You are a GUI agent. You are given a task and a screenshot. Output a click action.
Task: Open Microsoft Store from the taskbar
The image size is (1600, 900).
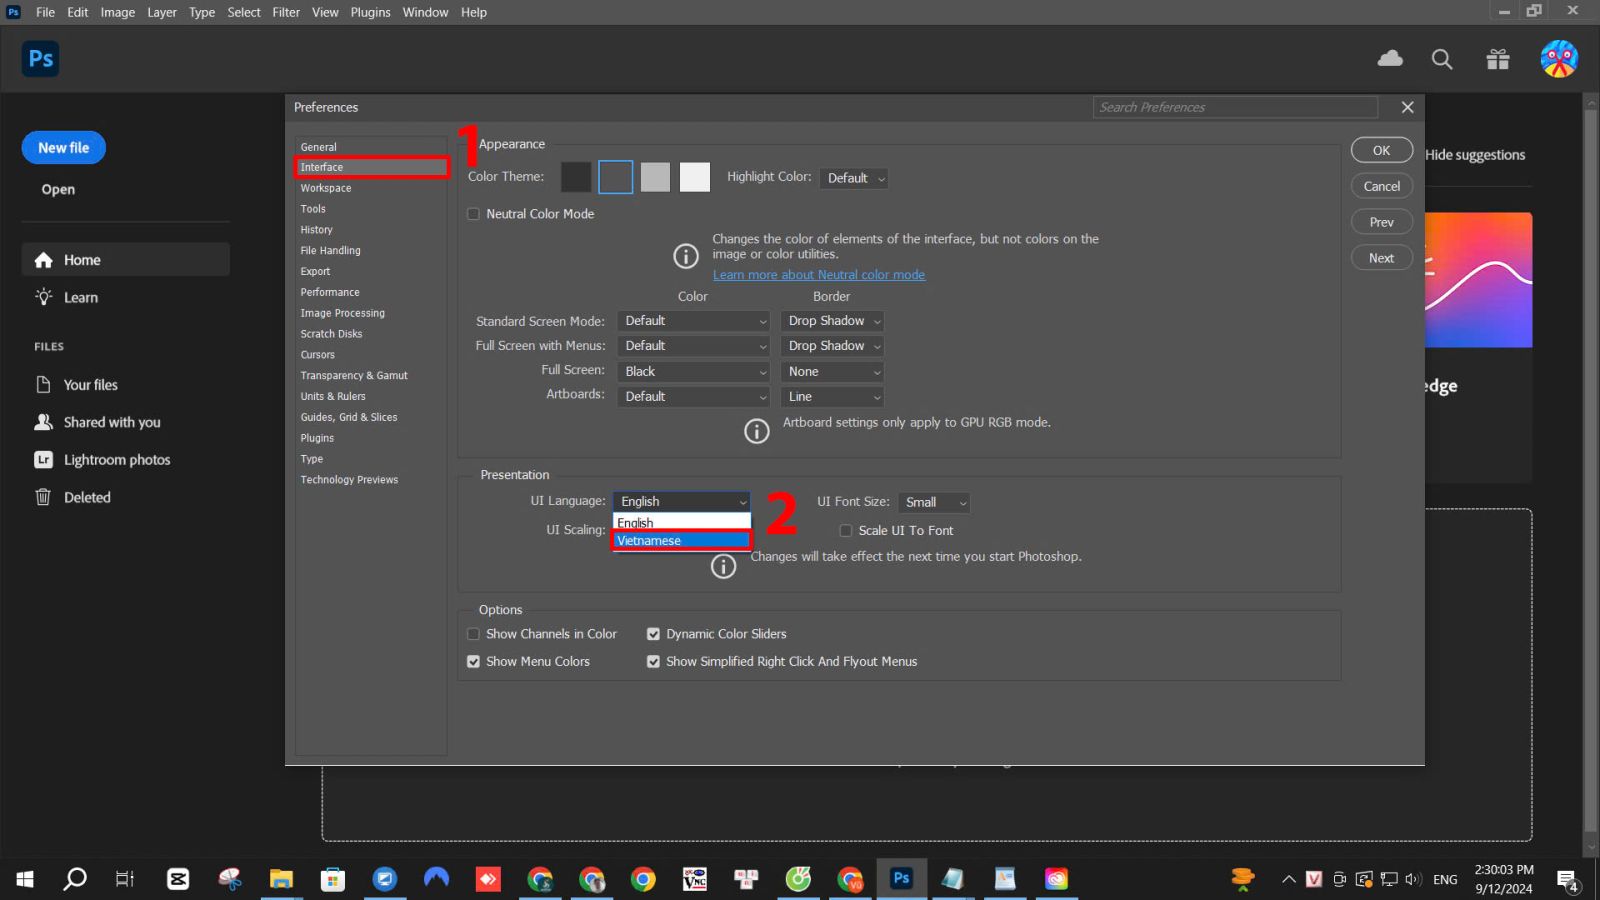click(x=333, y=879)
